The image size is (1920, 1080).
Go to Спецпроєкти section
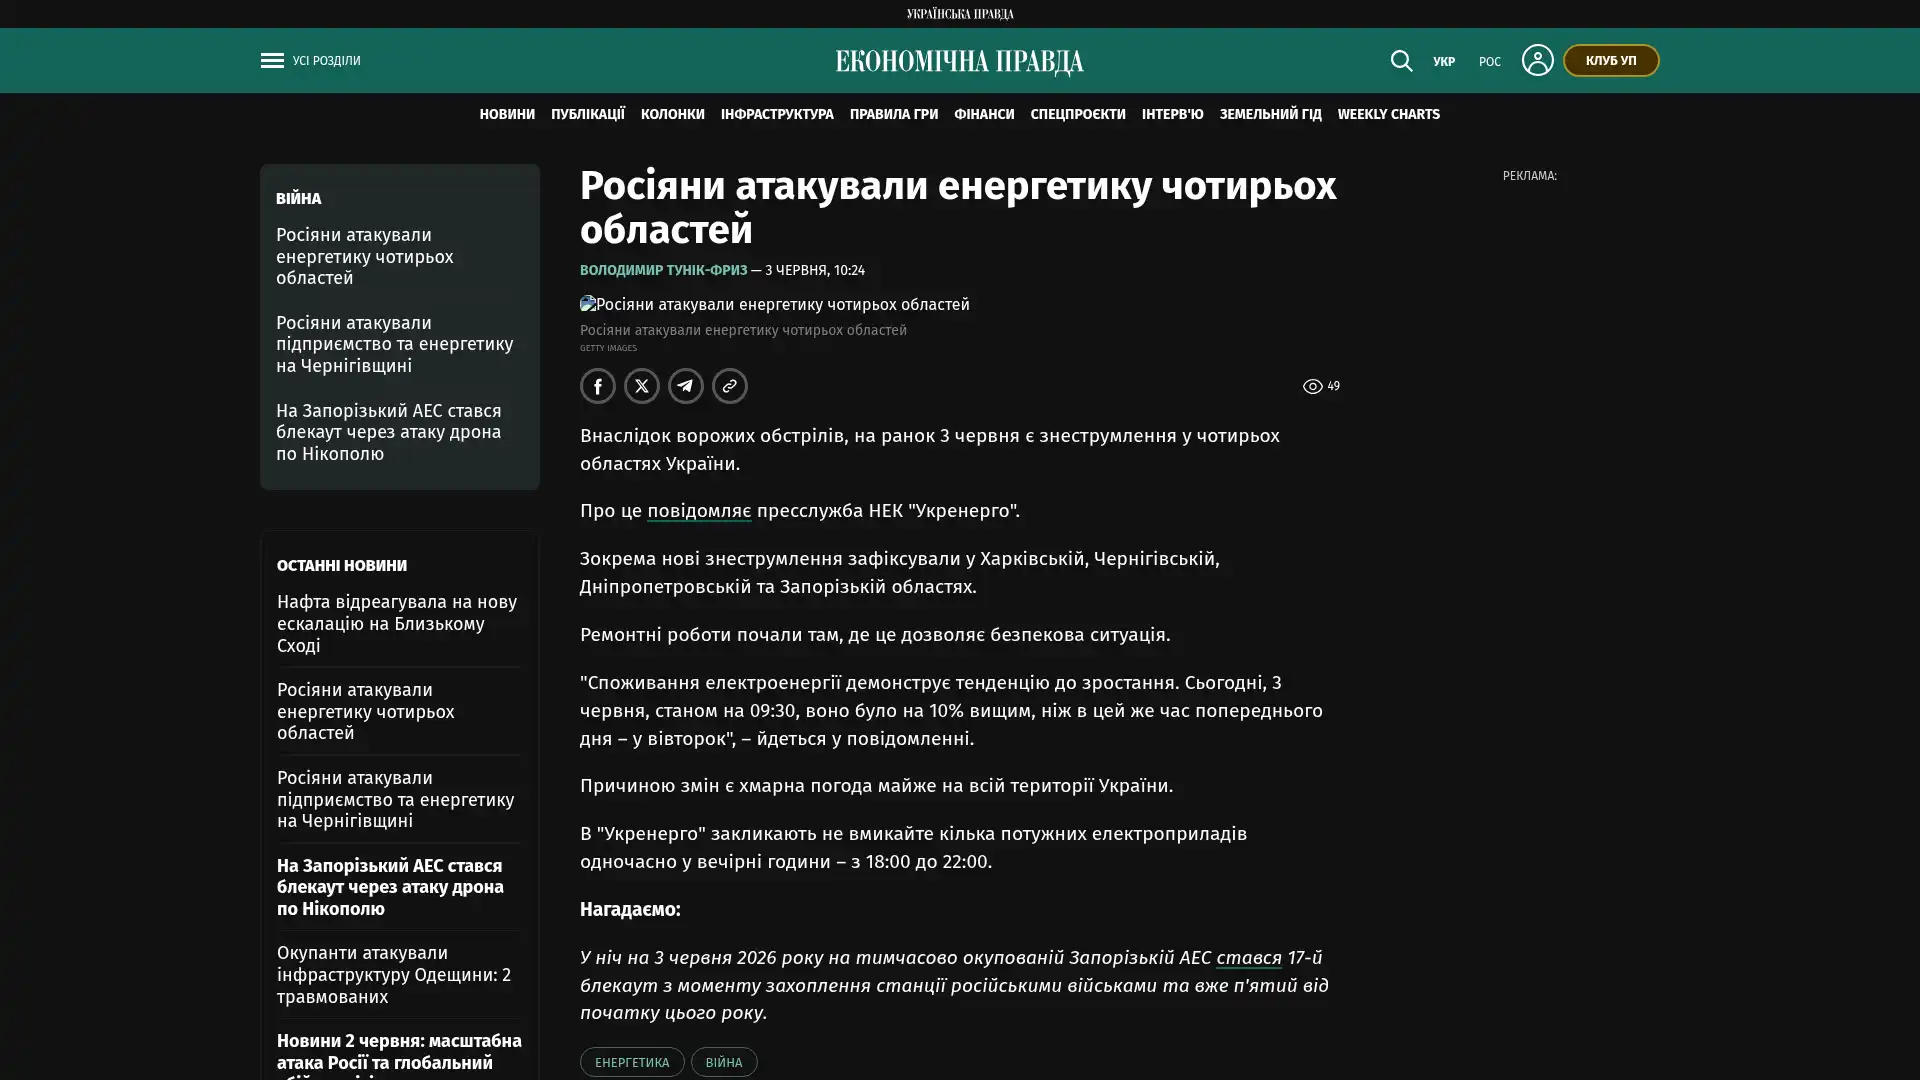(x=1078, y=115)
